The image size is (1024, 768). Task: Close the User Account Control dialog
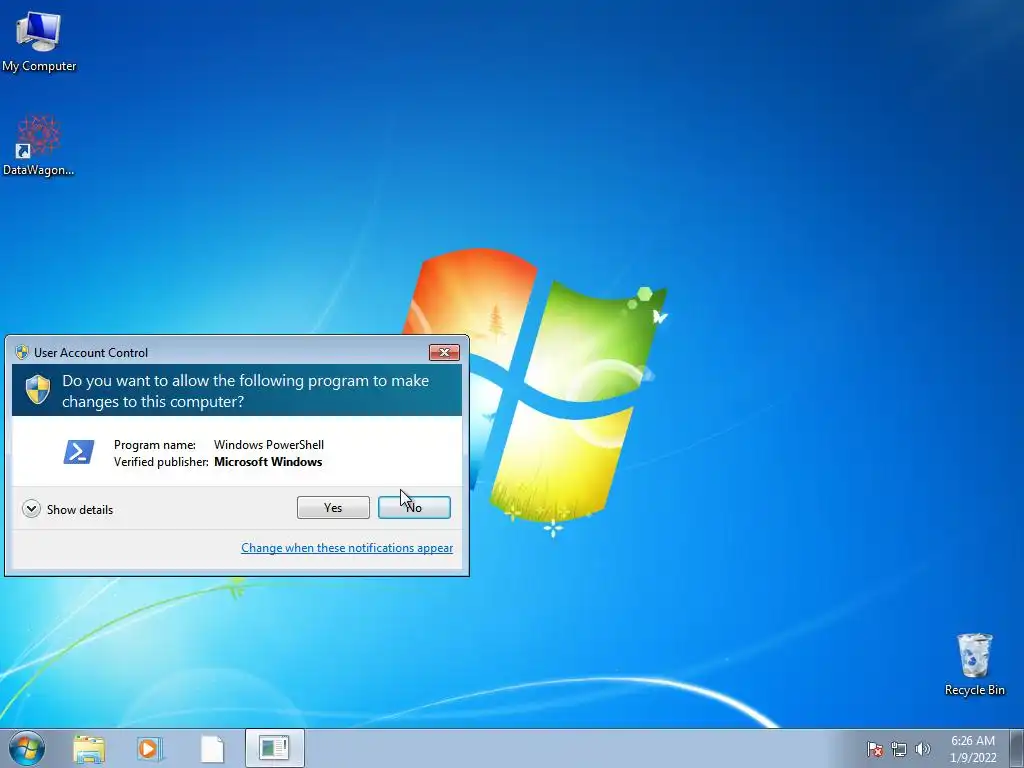[x=444, y=353]
